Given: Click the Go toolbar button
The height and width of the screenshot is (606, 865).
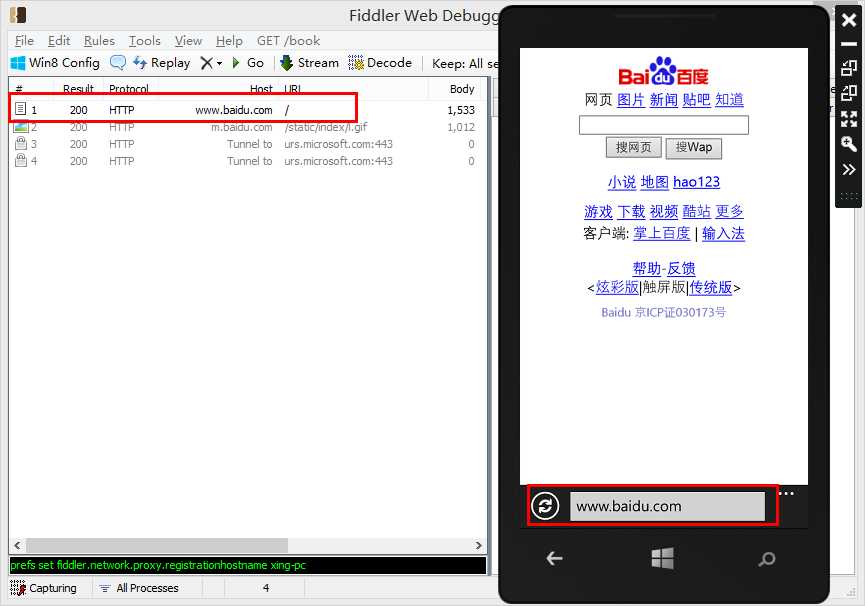Looking at the screenshot, I should click(x=248, y=63).
